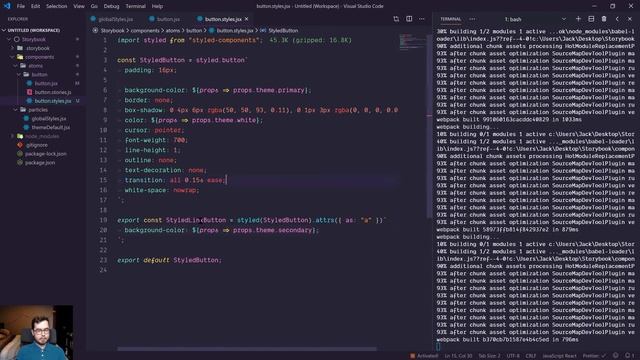Open the Edit menu
Viewport: 640px width, 360px height.
[36, 6]
